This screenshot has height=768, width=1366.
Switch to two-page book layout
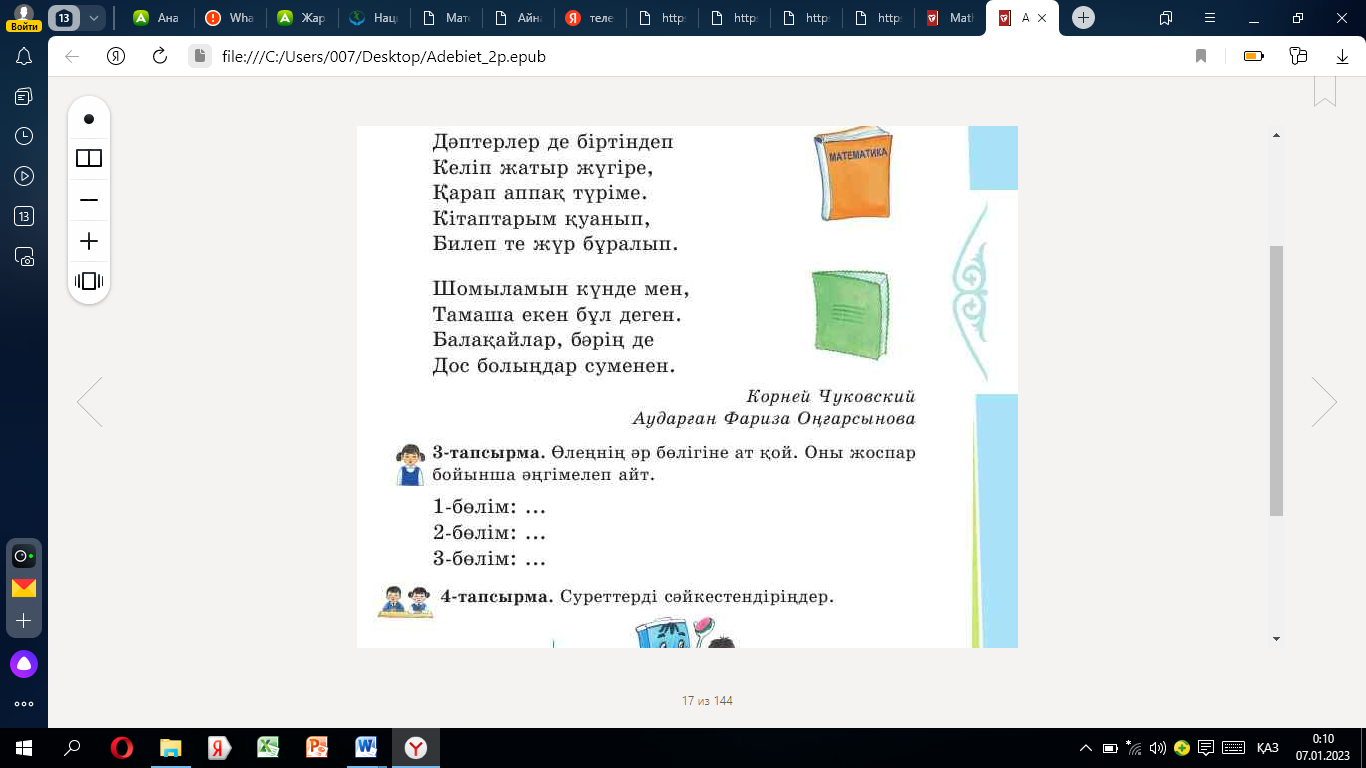coord(89,159)
